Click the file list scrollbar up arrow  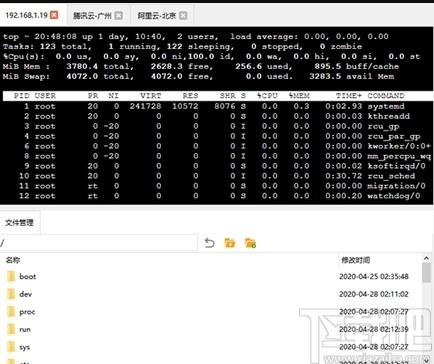[x=426, y=258]
